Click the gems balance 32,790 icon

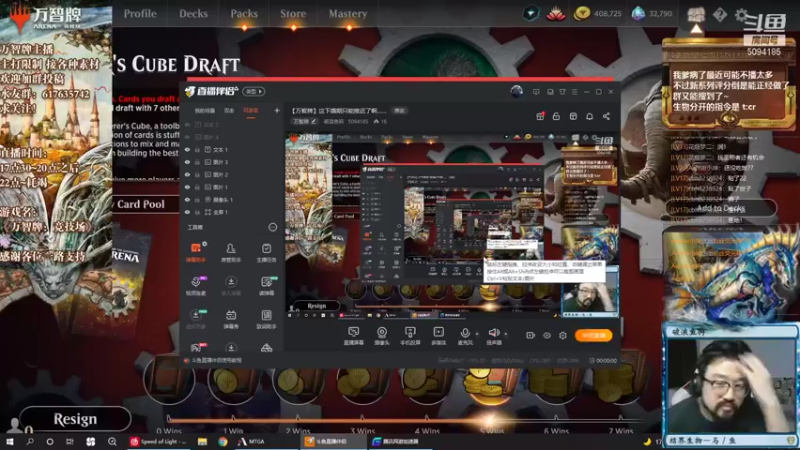(638, 14)
